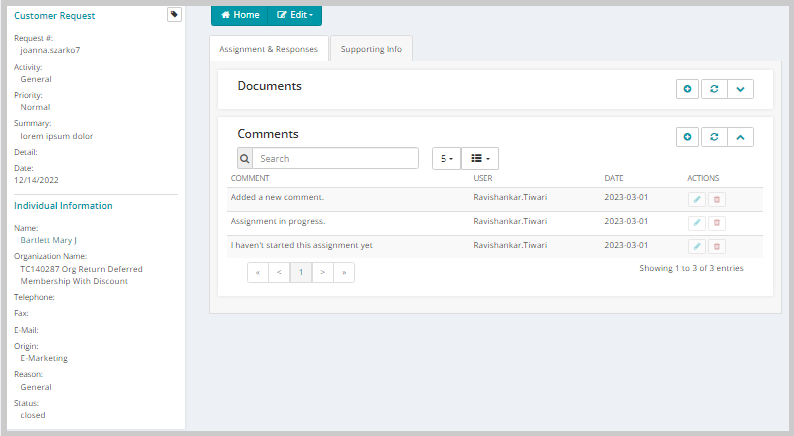Open the column list view dropdown

point(480,158)
